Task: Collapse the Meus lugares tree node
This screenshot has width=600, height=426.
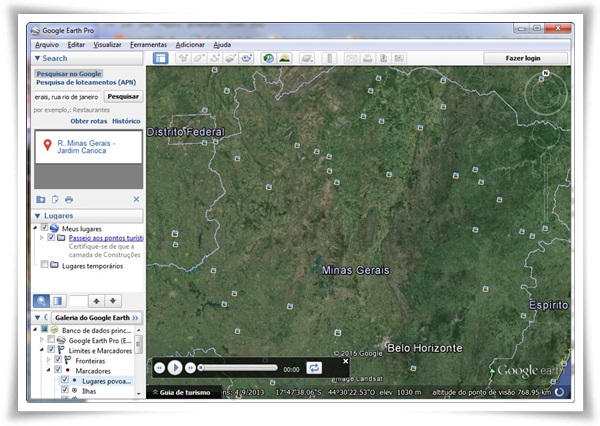Action: (x=36, y=228)
